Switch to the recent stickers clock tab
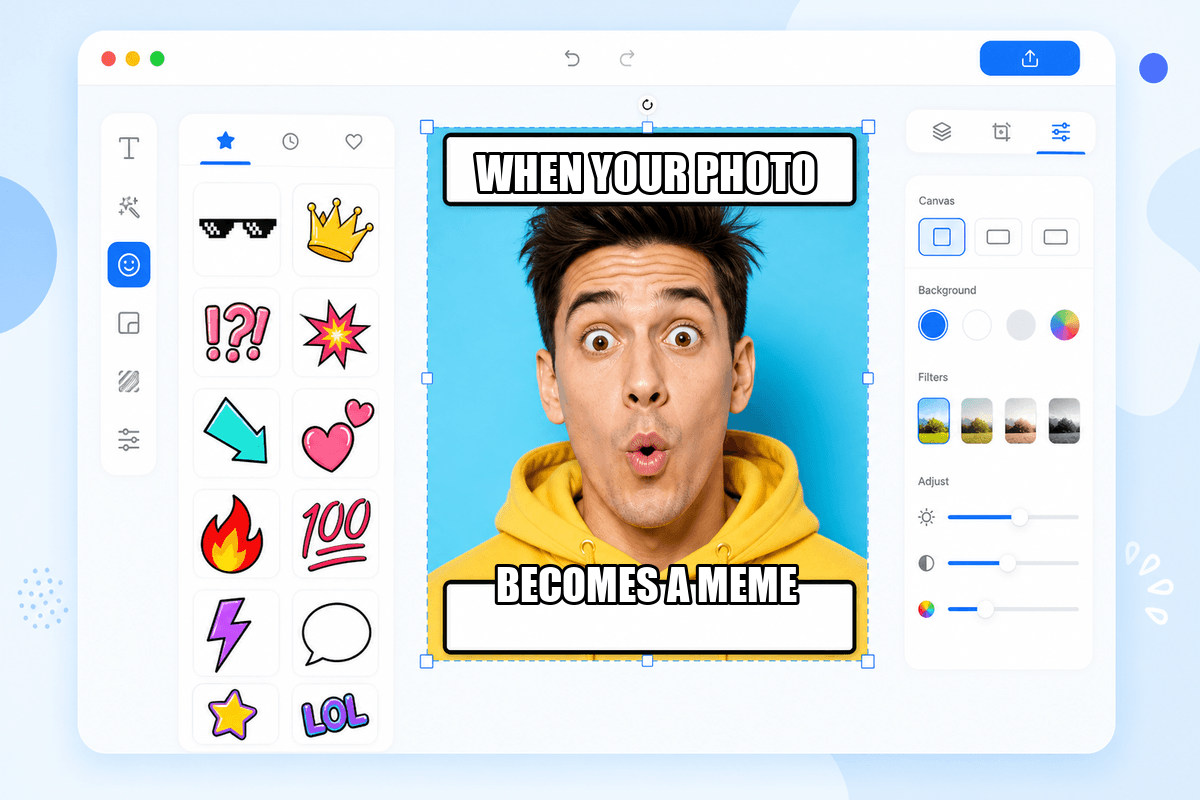 click(x=290, y=142)
